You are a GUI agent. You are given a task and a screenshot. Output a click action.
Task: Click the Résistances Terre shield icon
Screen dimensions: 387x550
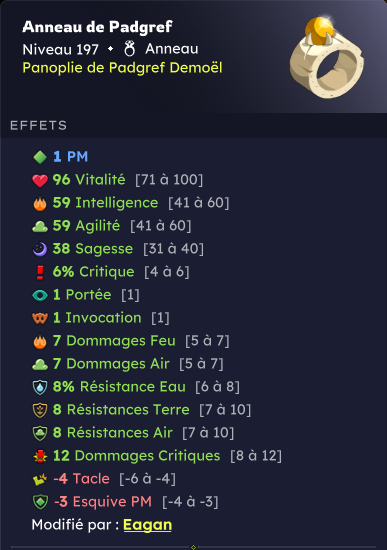(40, 410)
